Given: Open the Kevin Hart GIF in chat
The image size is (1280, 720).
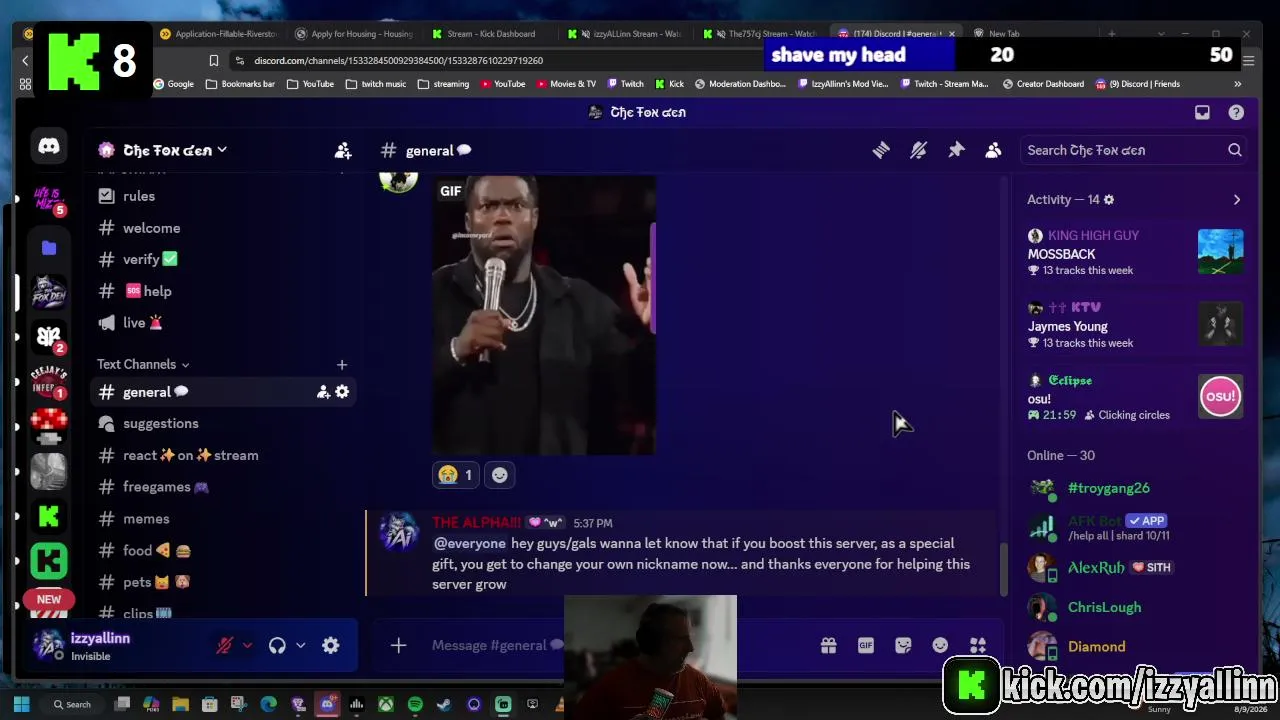Looking at the screenshot, I should [544, 316].
